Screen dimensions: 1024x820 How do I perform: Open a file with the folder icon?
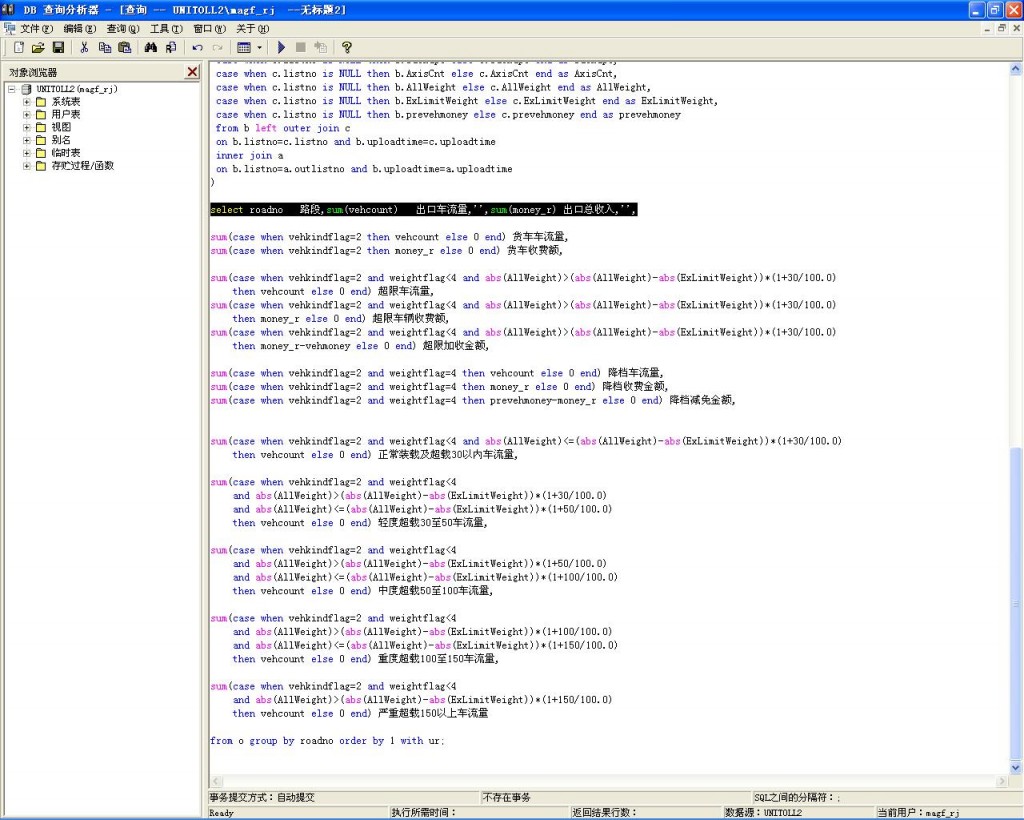point(38,47)
